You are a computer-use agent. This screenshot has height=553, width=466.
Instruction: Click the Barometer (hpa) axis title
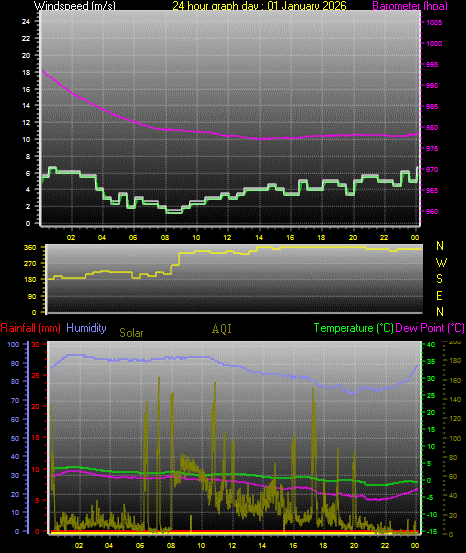(410, 5)
